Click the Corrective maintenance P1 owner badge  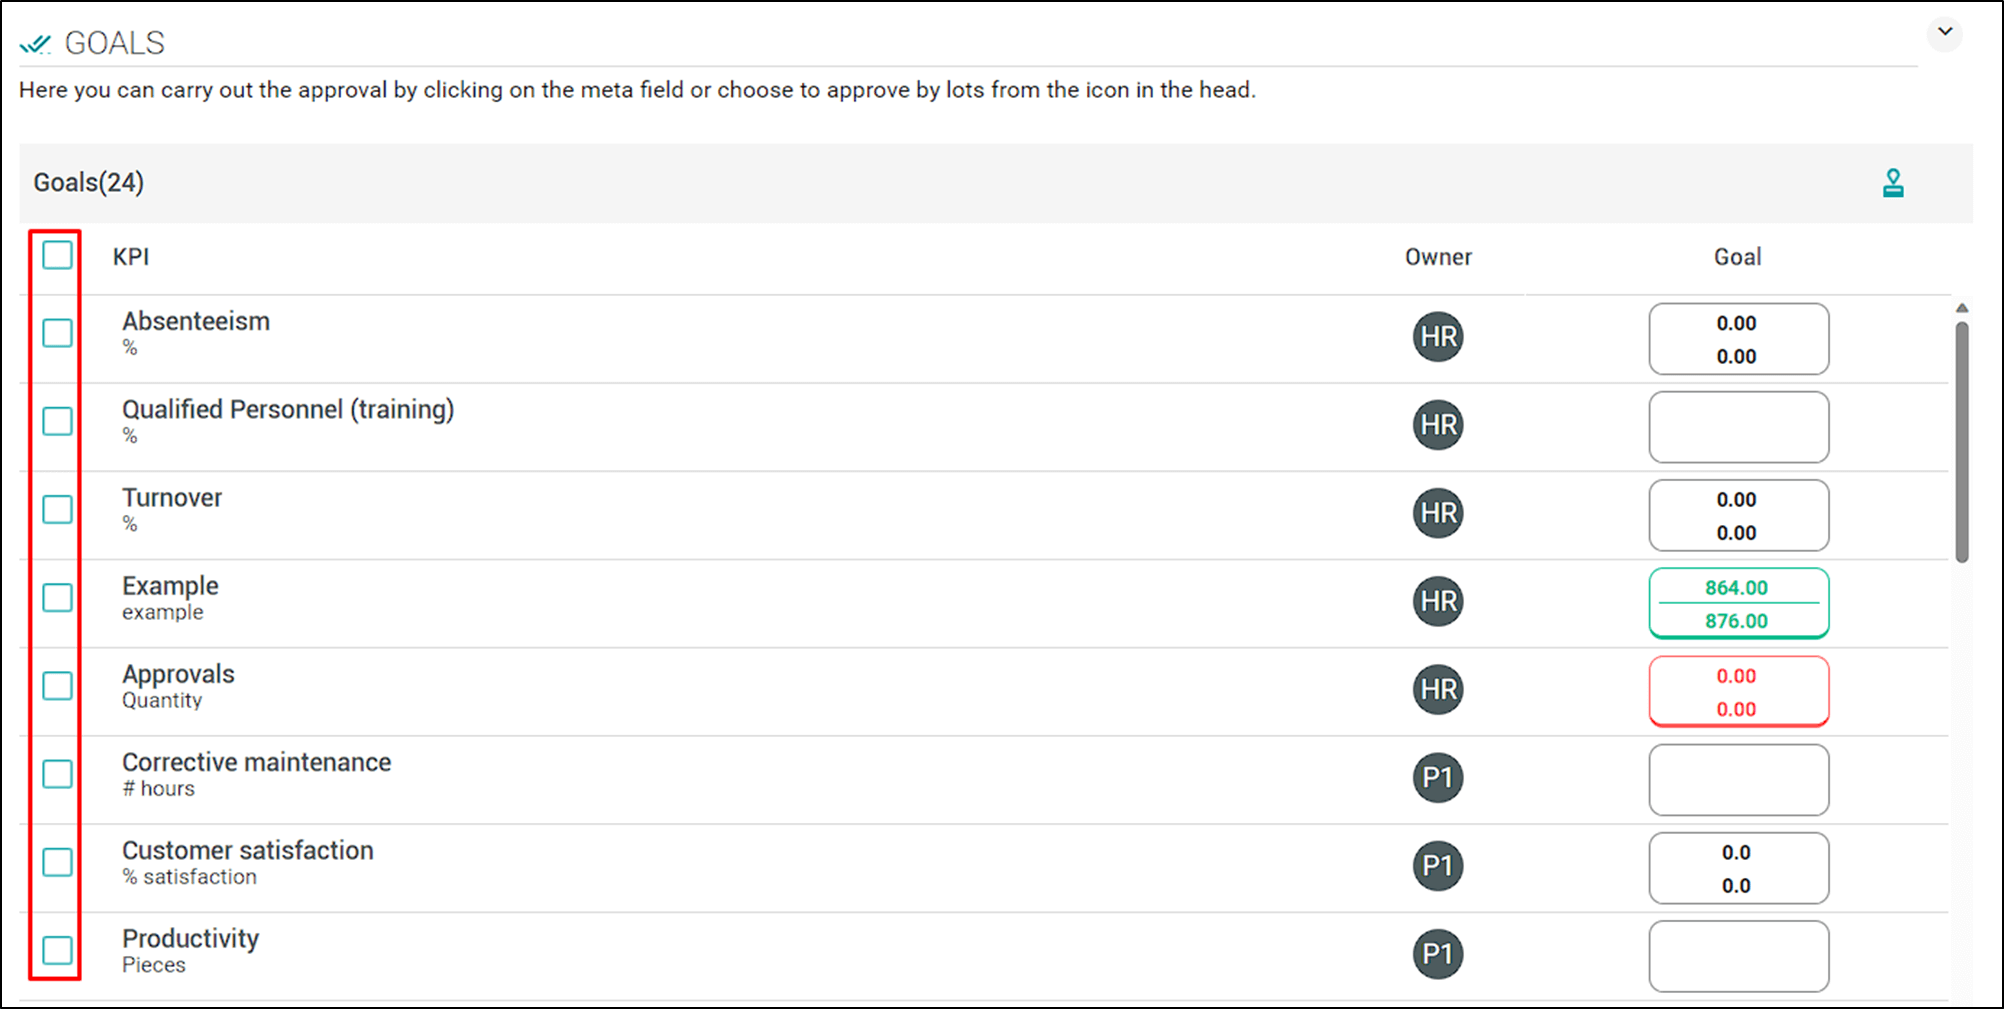[1438, 778]
